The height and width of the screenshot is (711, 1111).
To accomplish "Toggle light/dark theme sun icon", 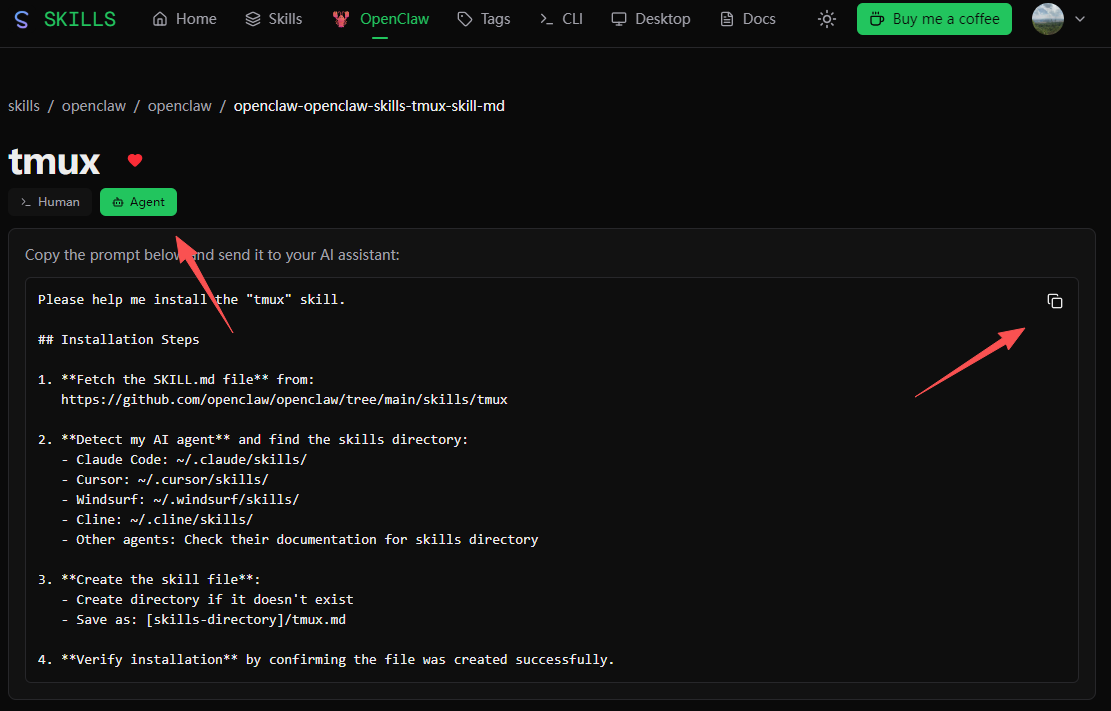I will 827,19.
